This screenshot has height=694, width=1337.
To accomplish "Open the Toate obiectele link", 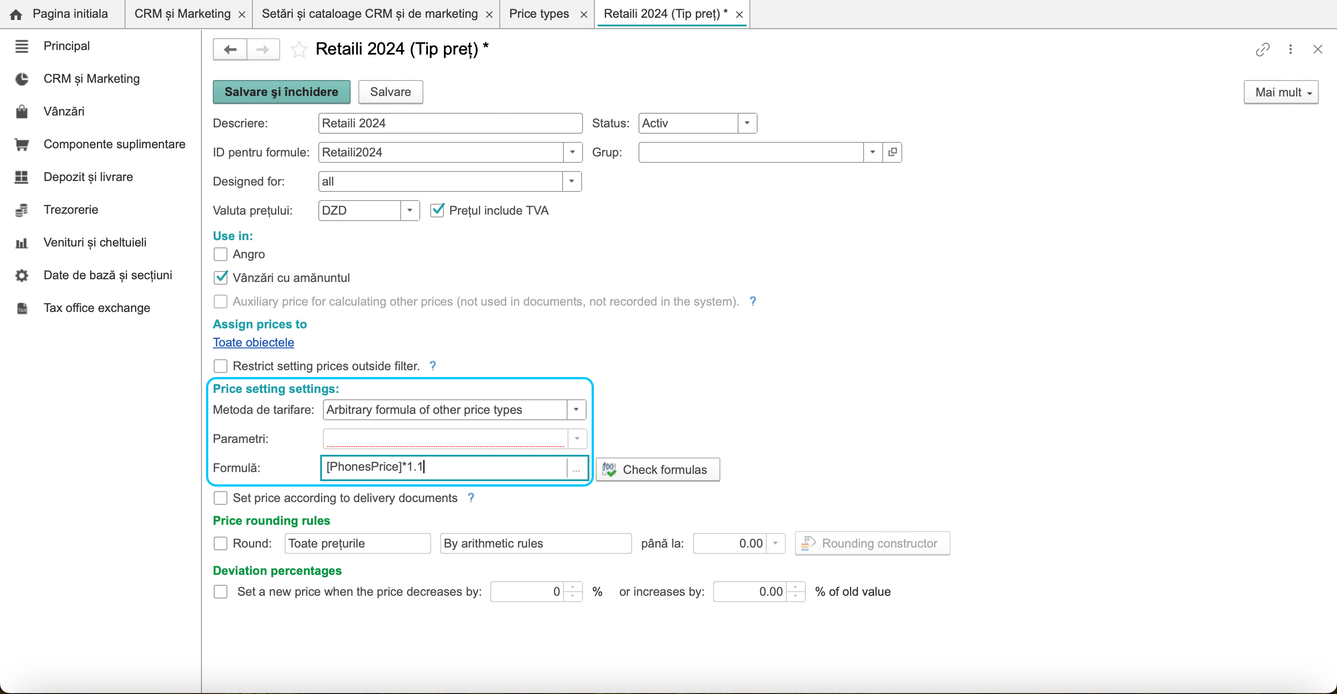I will tap(253, 342).
